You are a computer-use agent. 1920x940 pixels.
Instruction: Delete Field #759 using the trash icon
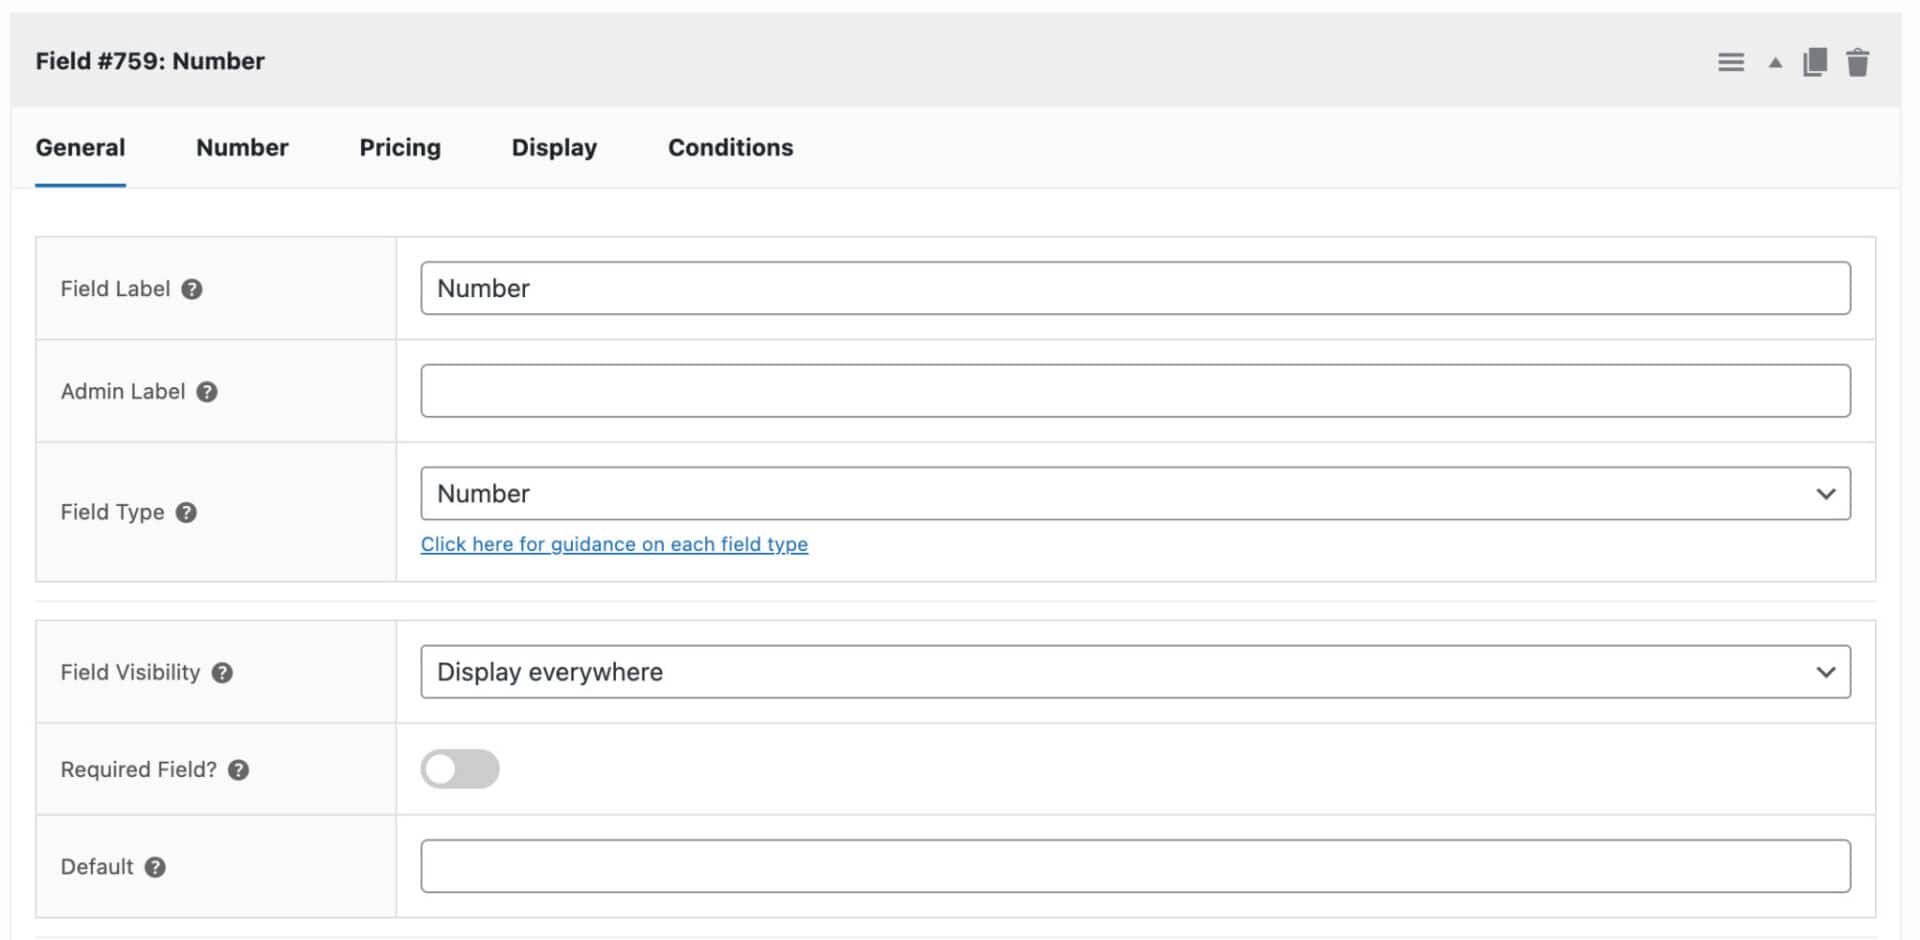click(1860, 61)
